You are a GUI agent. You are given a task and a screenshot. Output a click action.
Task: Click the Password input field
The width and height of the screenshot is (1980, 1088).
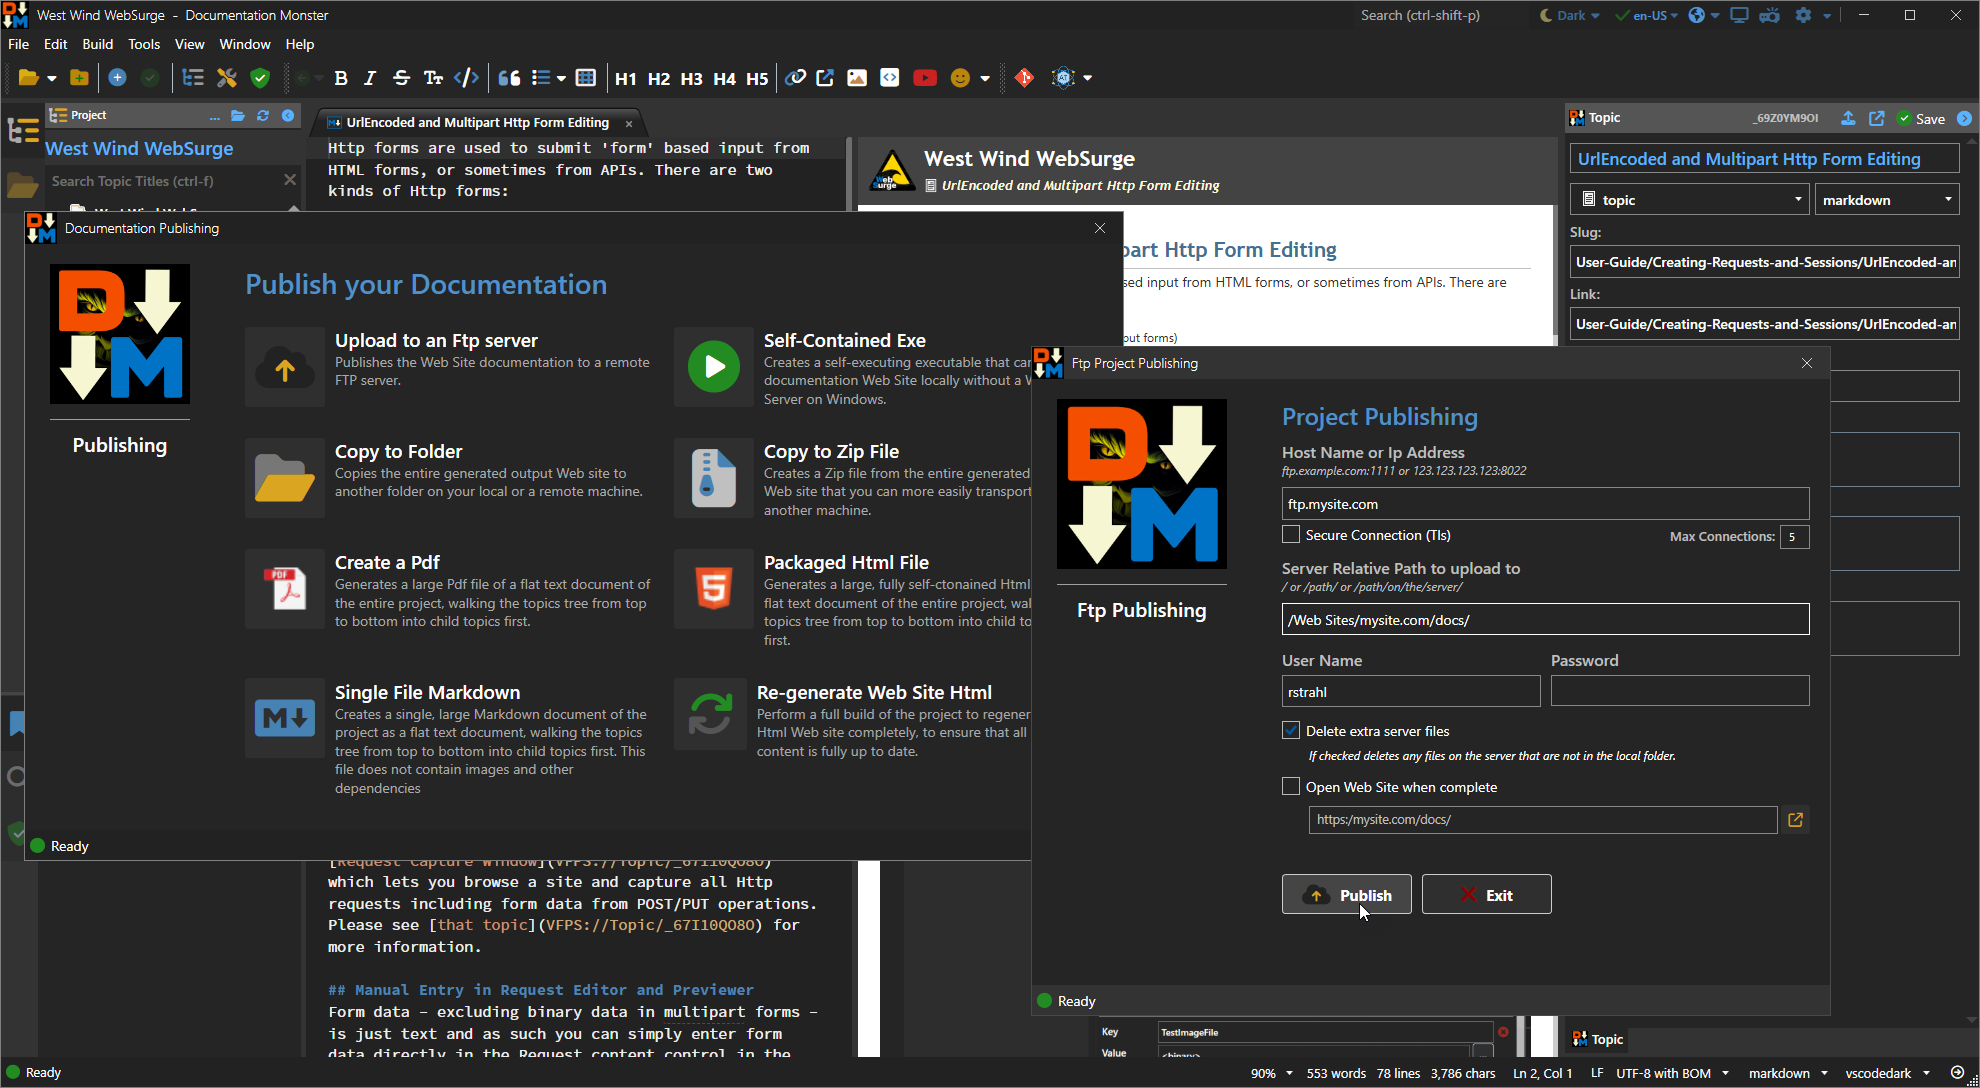tap(1679, 691)
